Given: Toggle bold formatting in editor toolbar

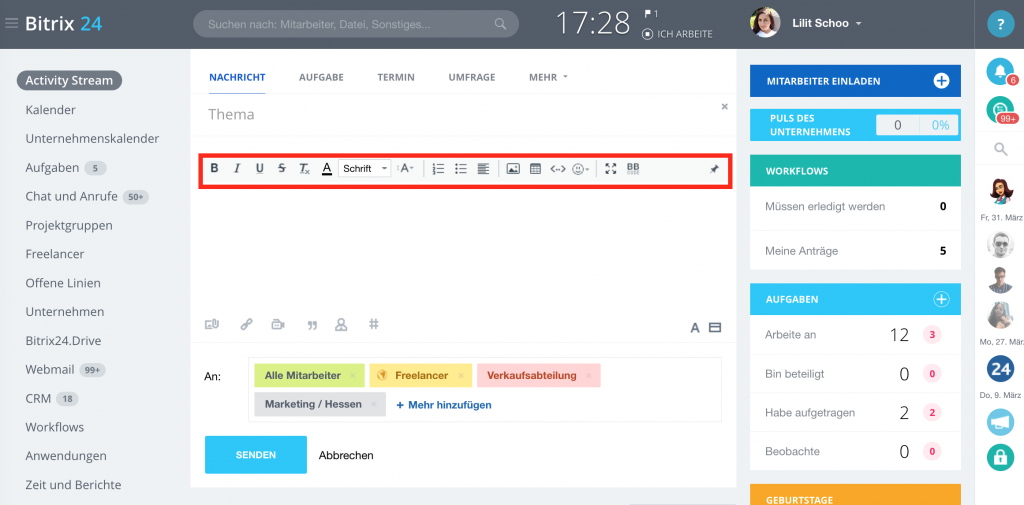Looking at the screenshot, I should coord(214,169).
